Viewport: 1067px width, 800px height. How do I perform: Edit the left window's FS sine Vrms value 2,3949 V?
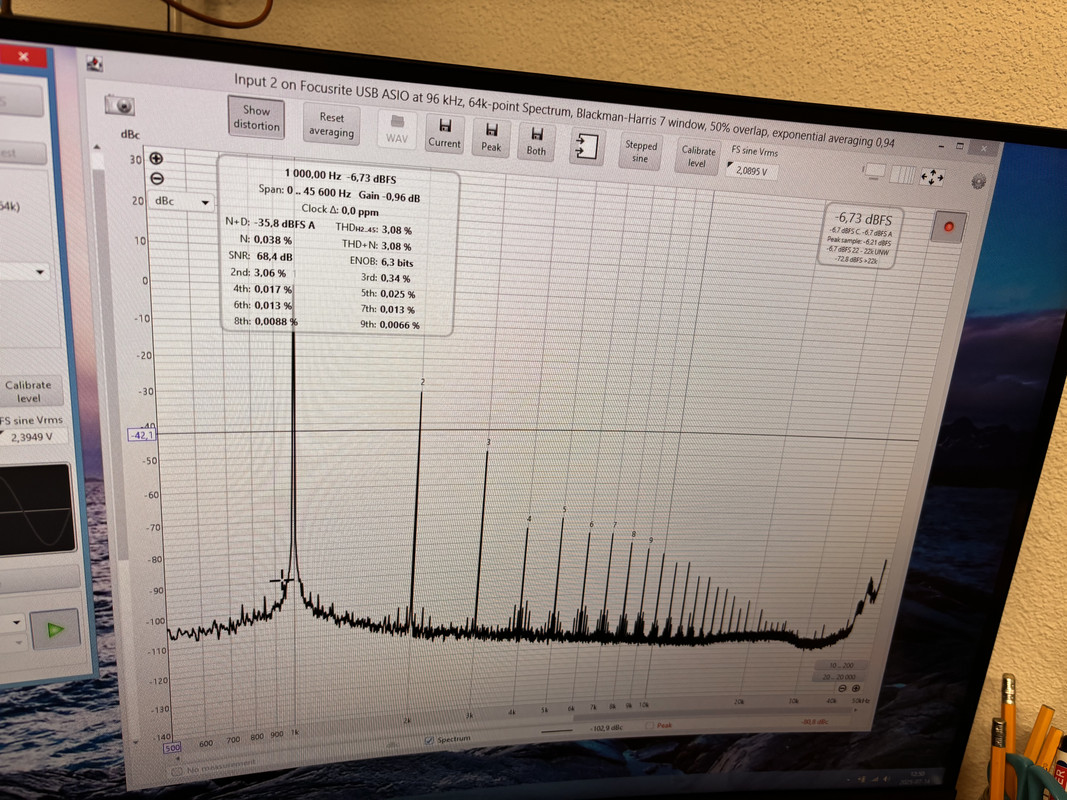click(32, 437)
